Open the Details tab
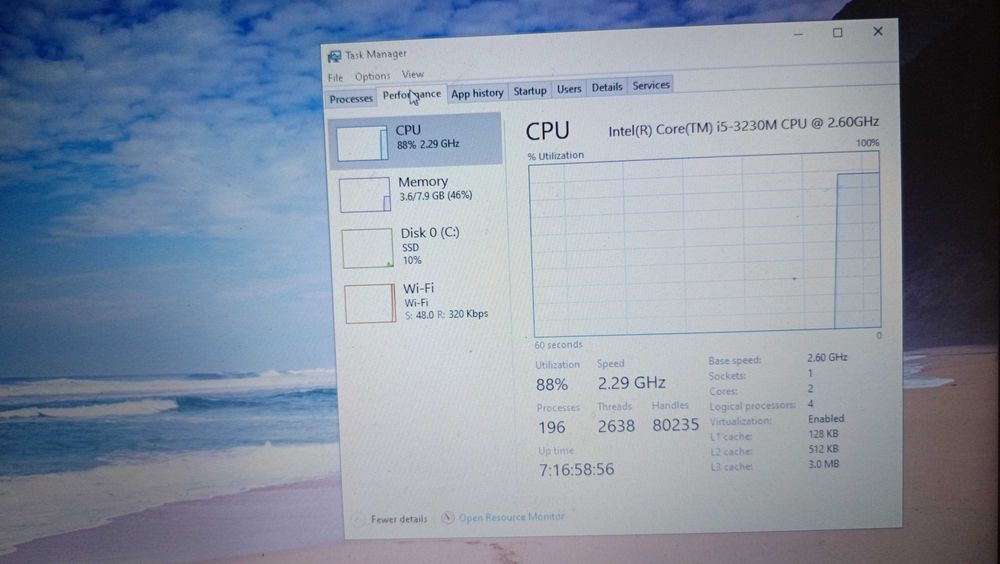The width and height of the screenshot is (1000, 564). point(607,87)
